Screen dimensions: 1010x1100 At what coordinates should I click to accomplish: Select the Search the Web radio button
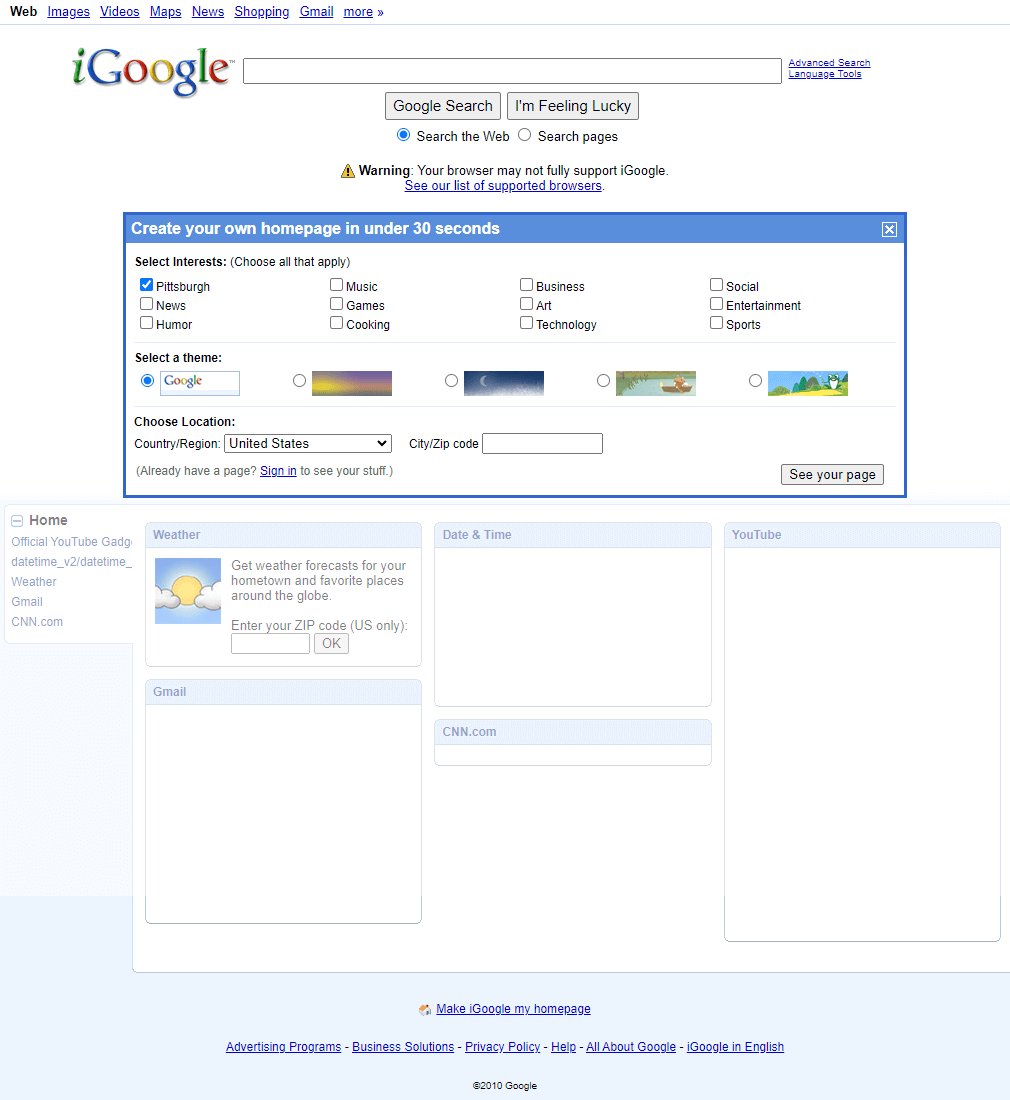403,135
